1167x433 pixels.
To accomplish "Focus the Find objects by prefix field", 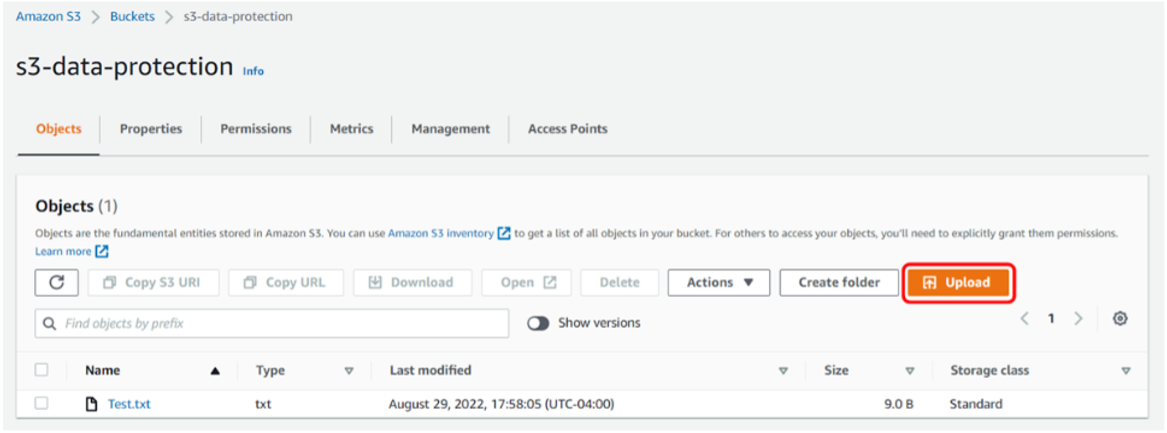I will pos(280,324).
